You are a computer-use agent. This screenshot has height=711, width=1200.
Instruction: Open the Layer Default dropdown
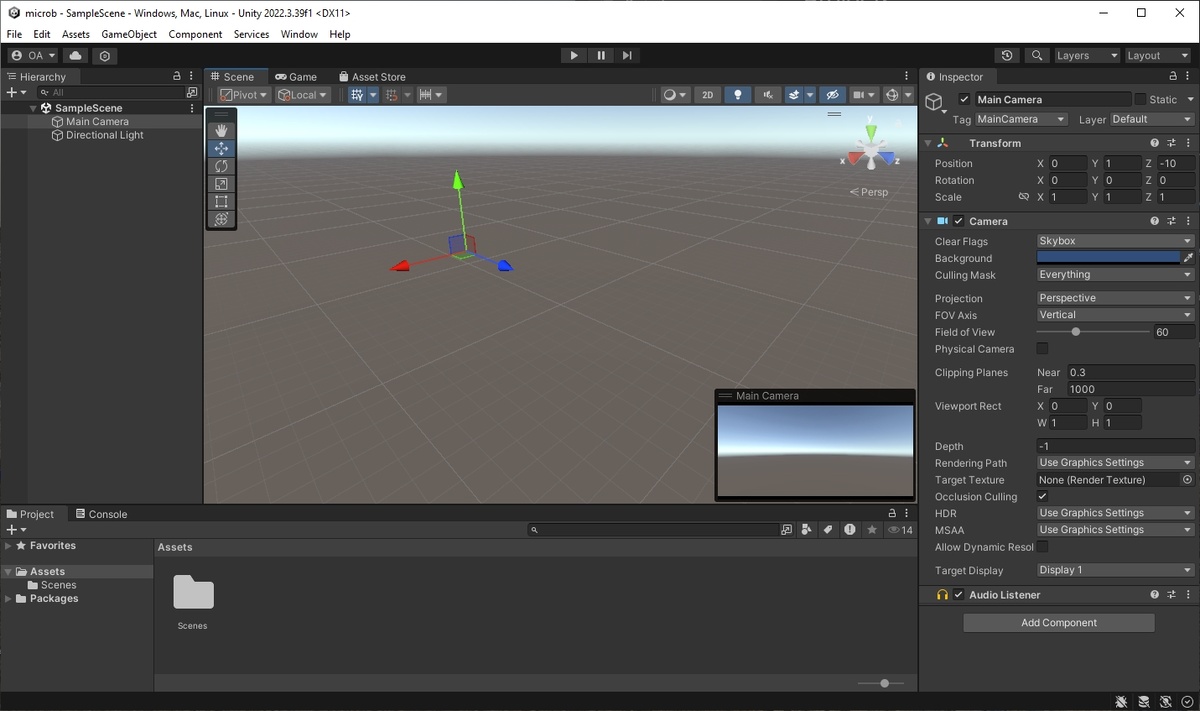(x=1151, y=119)
